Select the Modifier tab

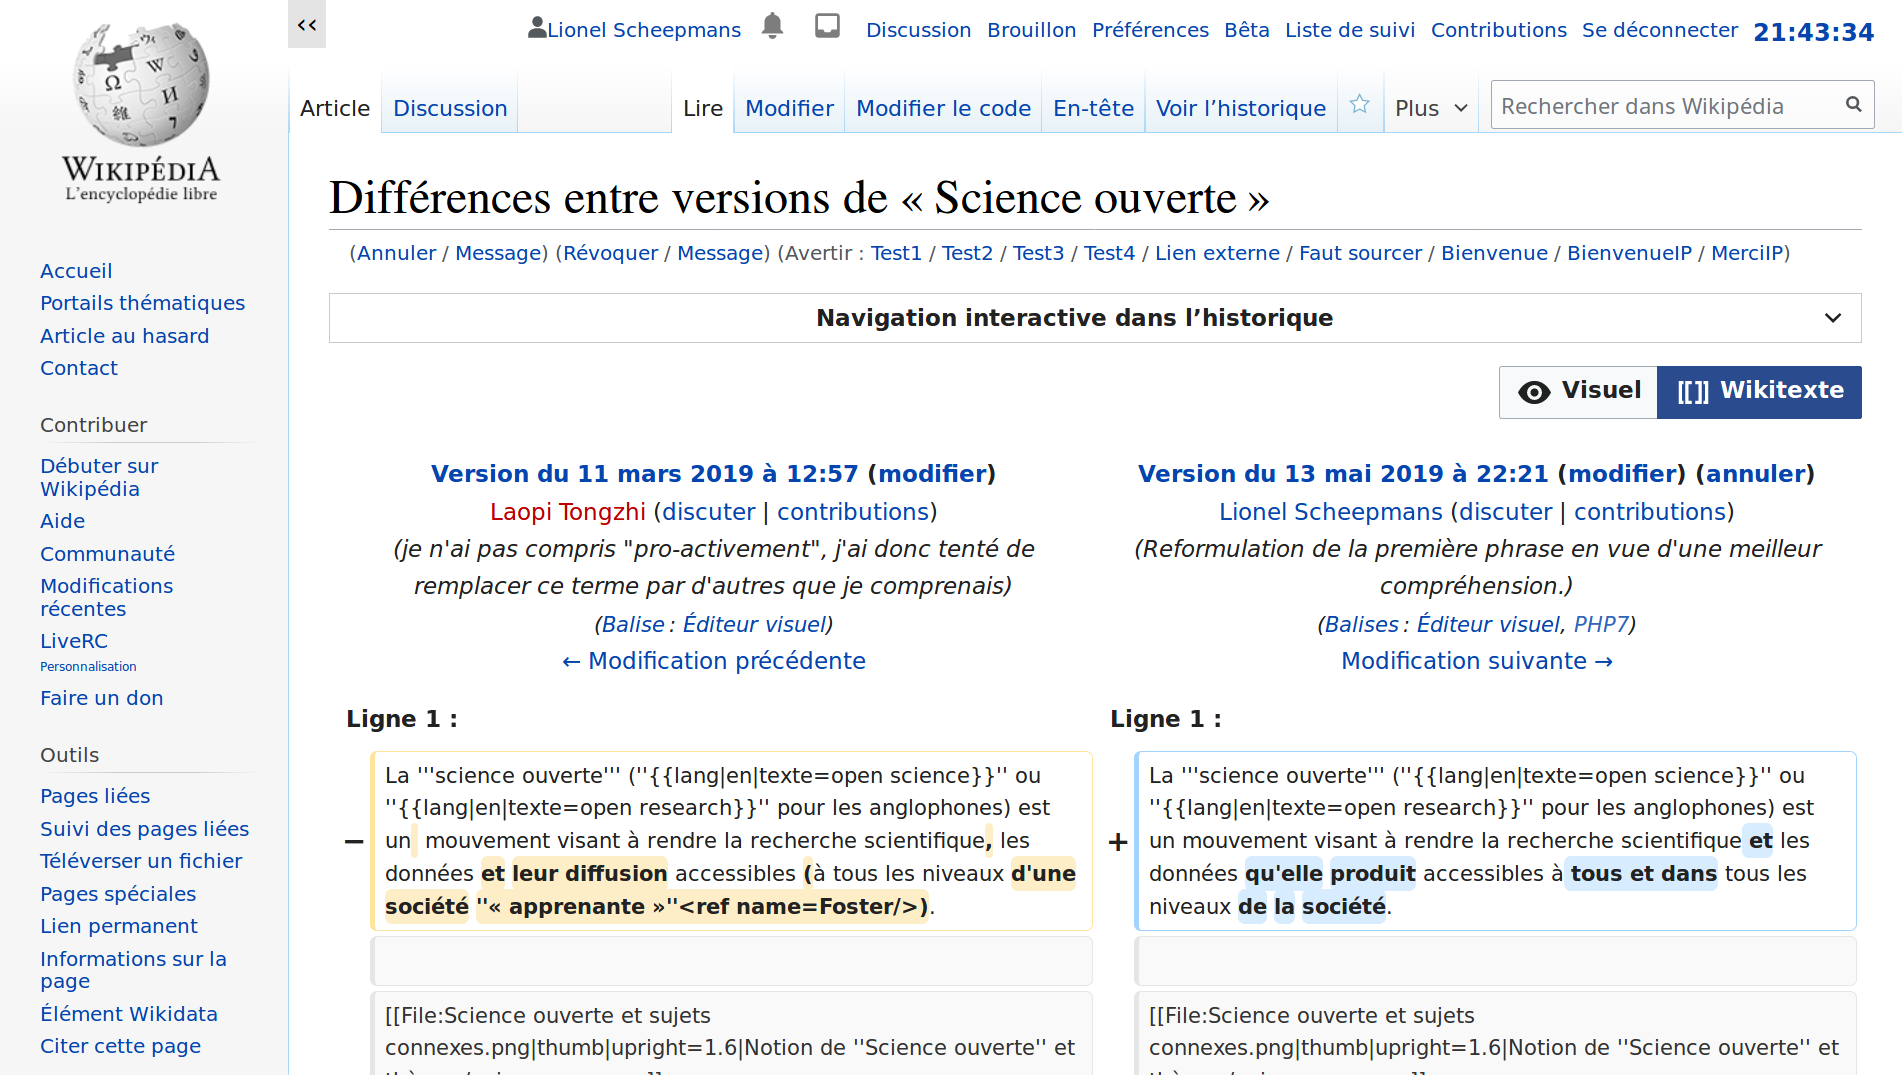(789, 108)
